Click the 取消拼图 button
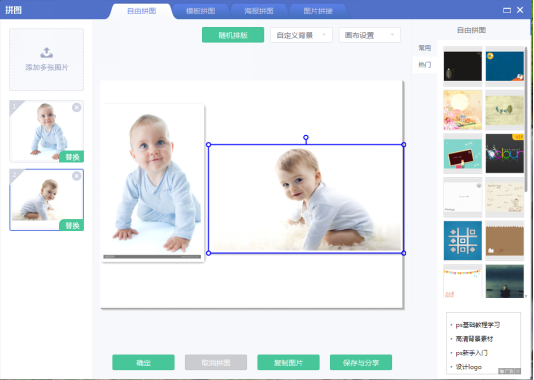The height and width of the screenshot is (380, 534). (x=216, y=362)
